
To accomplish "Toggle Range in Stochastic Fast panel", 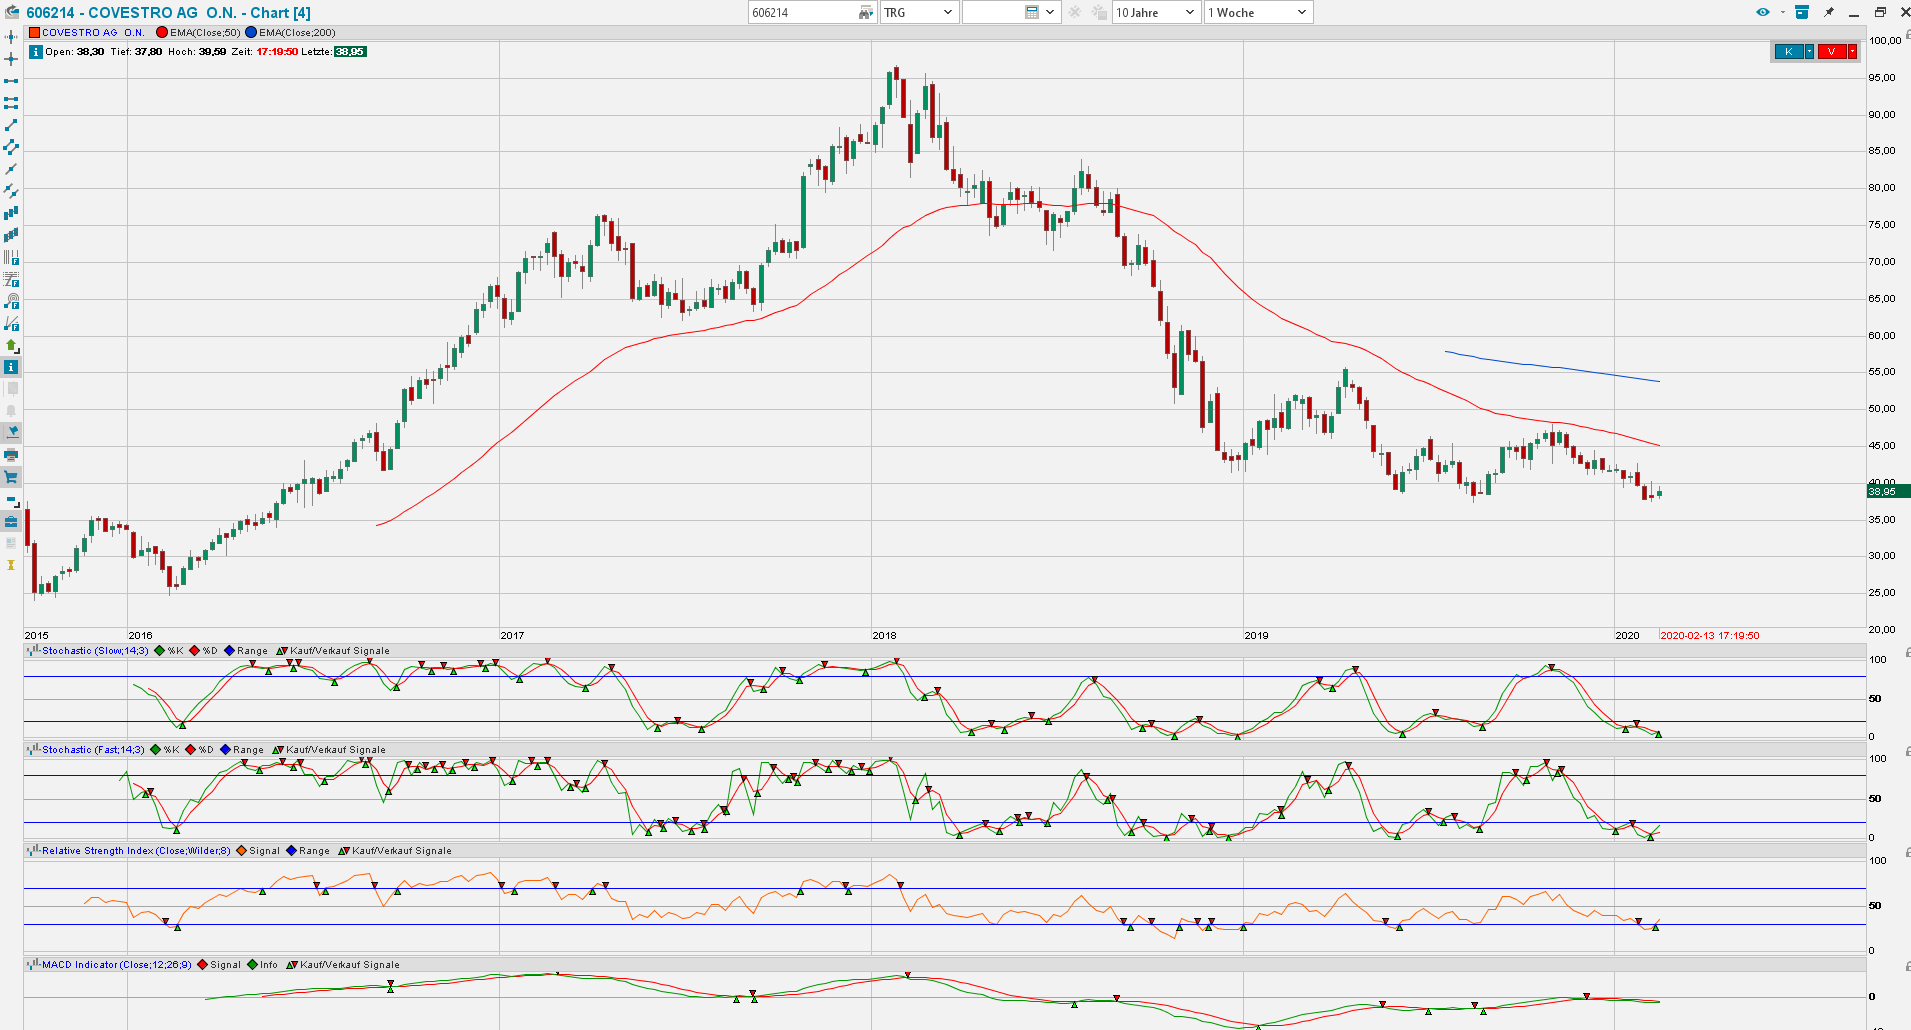I will 242,750.
